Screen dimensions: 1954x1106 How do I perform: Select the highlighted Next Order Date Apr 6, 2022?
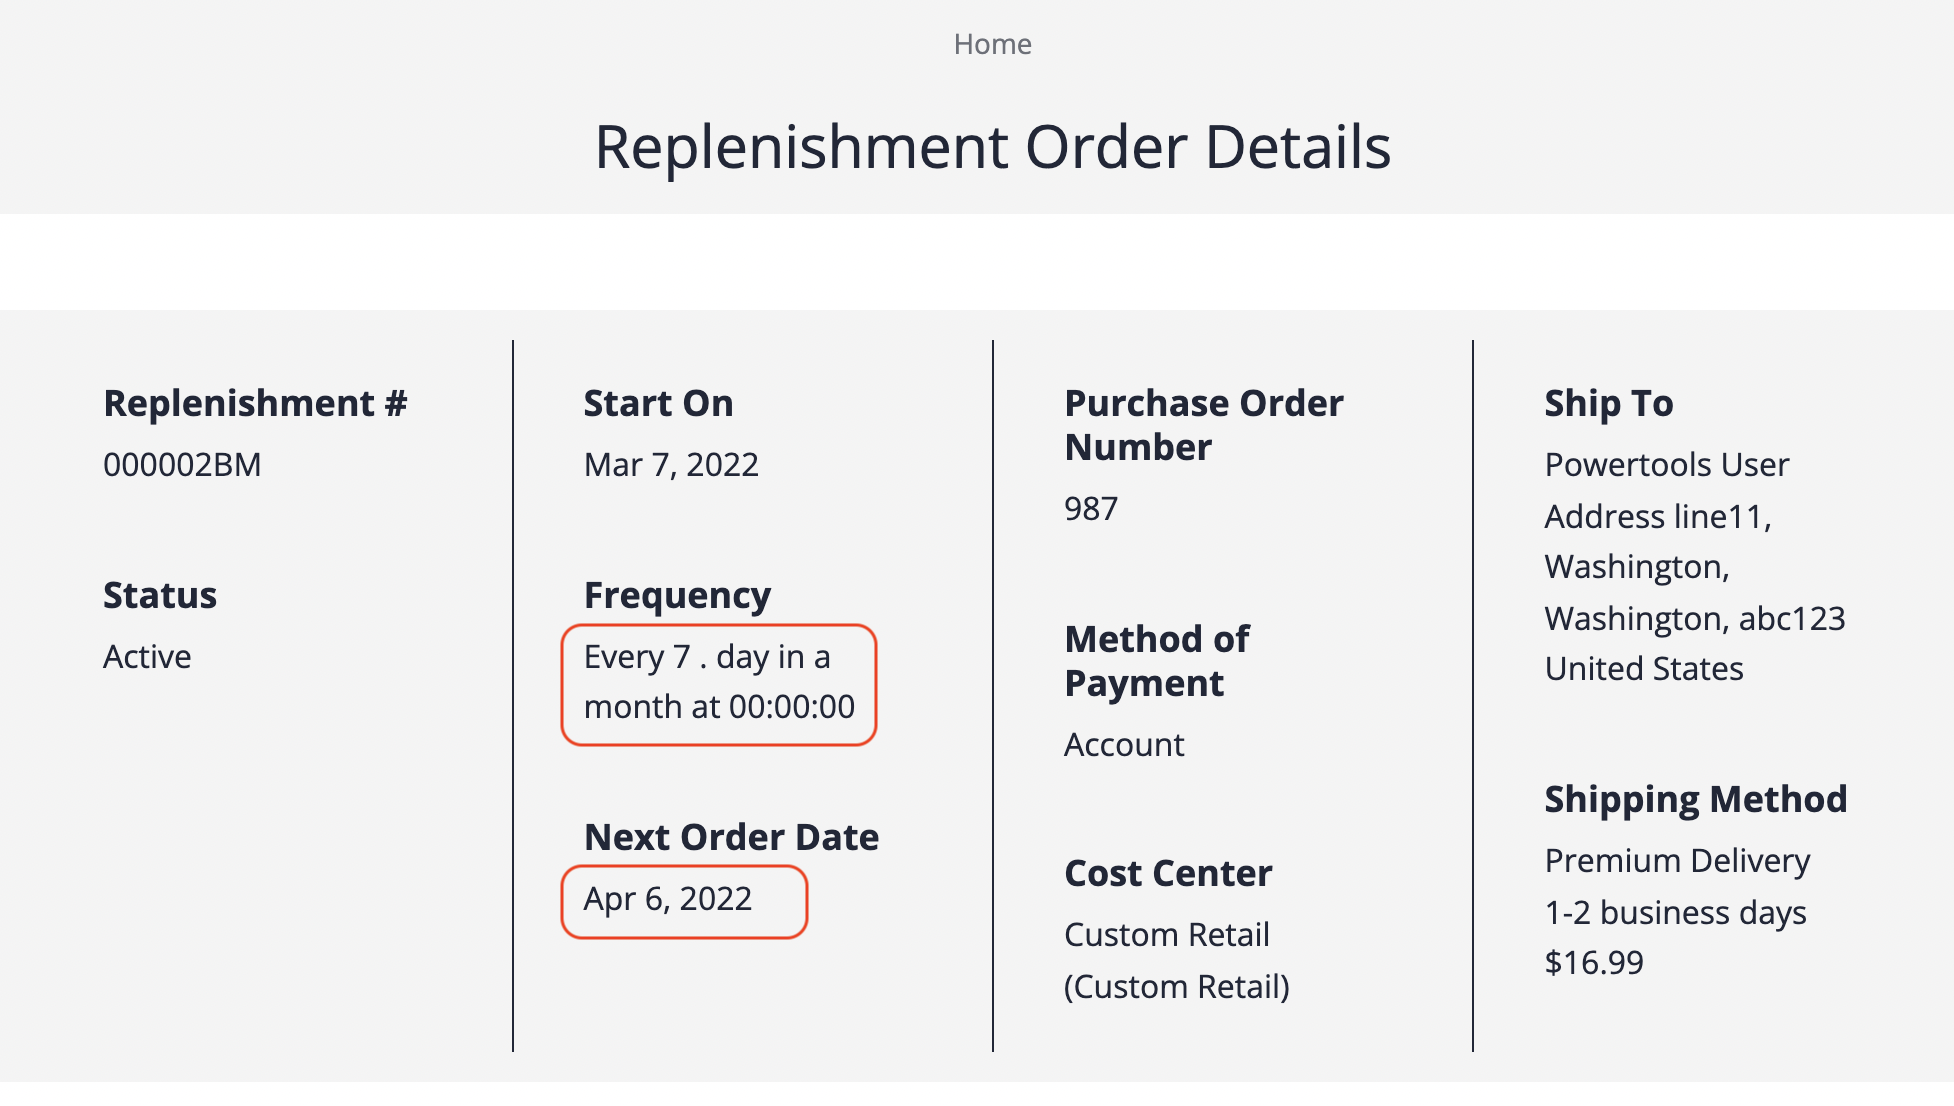pyautogui.click(x=668, y=899)
